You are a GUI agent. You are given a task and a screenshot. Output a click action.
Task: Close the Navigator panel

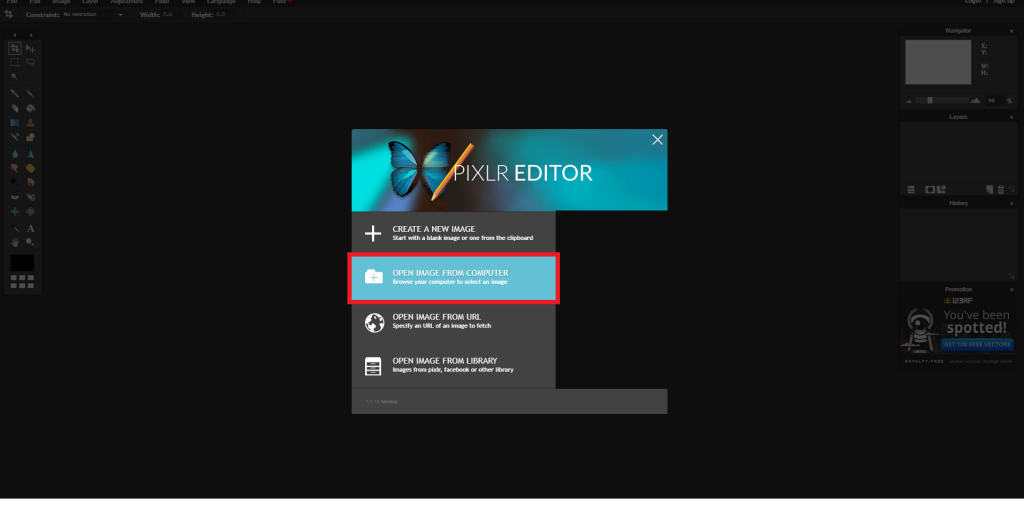coord(1011,31)
